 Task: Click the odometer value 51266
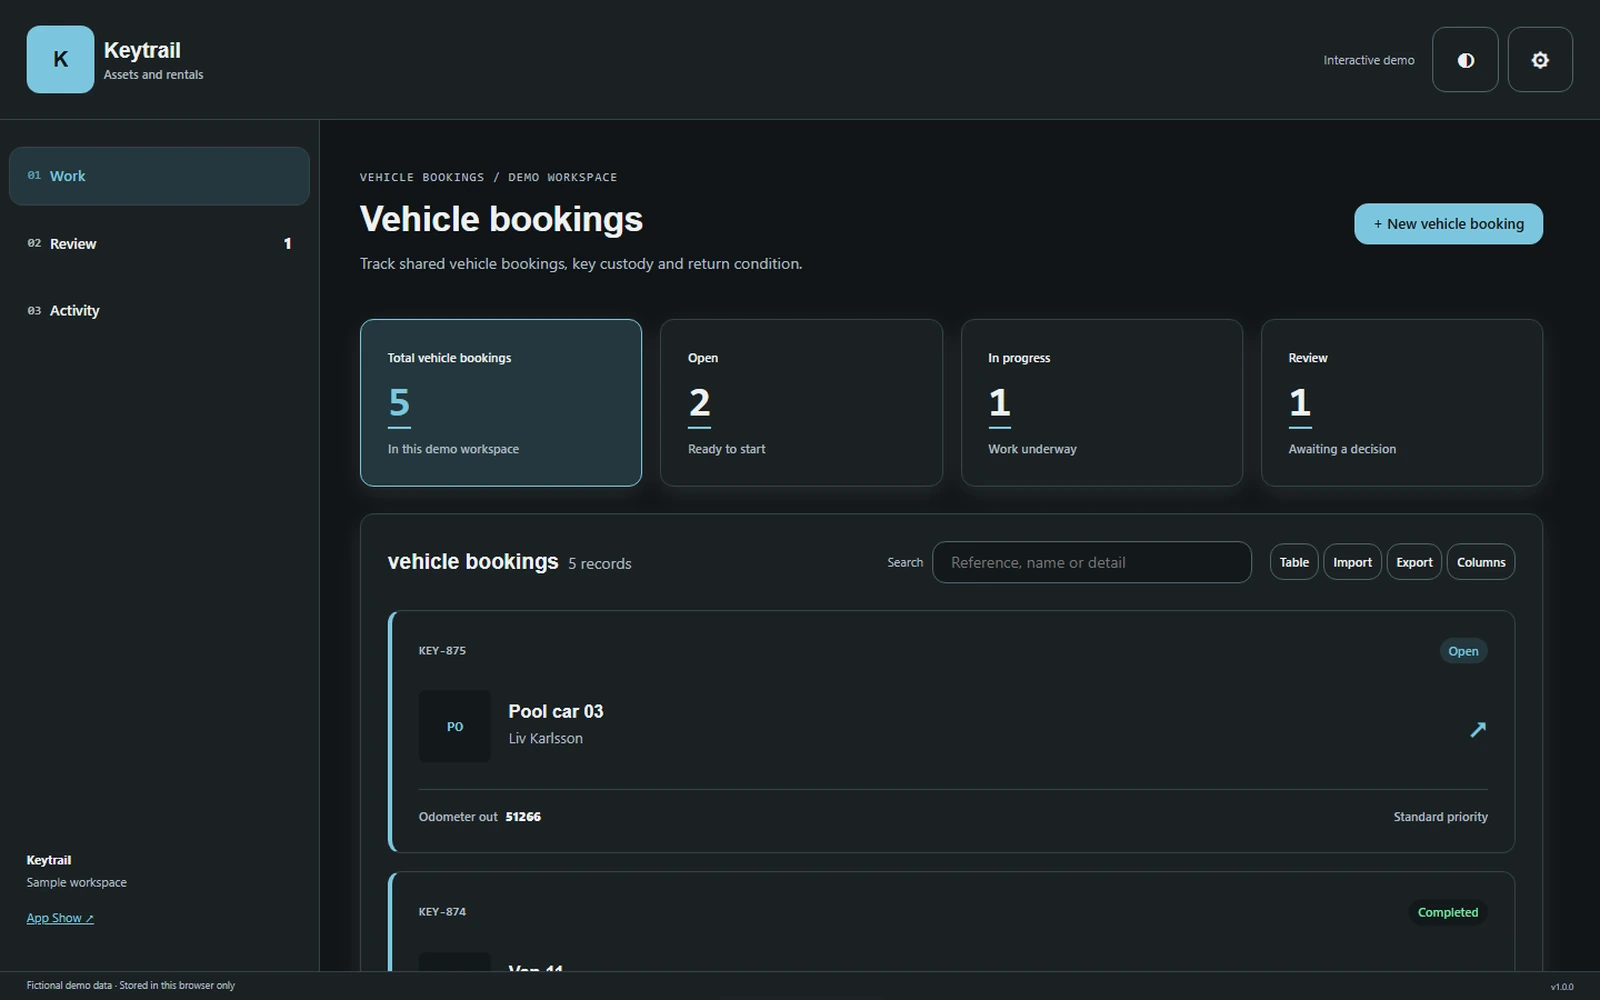(x=523, y=817)
